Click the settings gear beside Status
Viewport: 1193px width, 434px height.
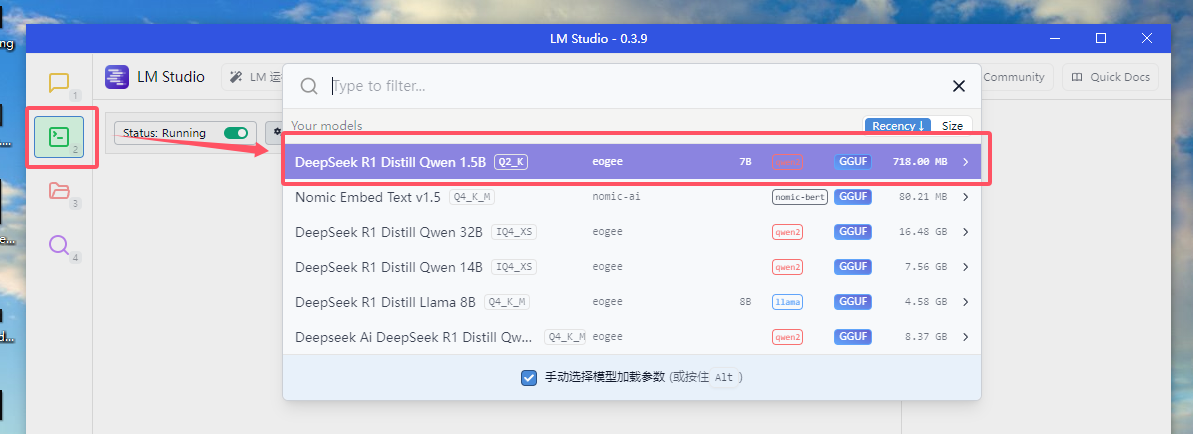click(274, 133)
